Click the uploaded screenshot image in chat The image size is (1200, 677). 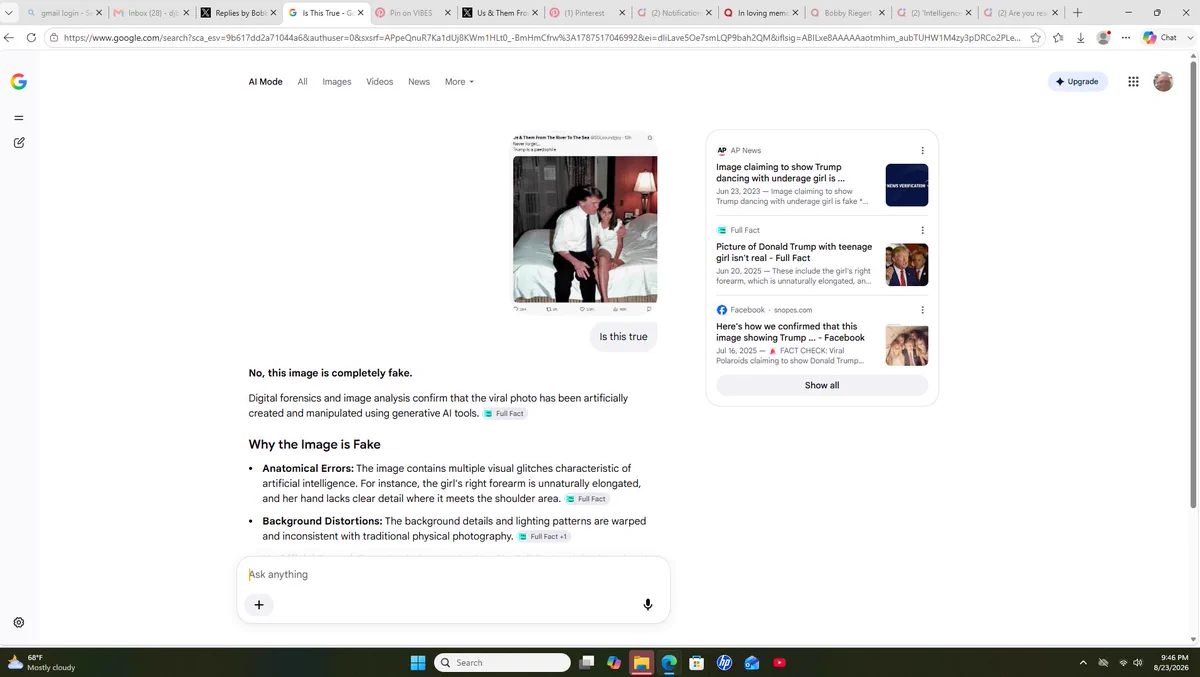(x=585, y=222)
